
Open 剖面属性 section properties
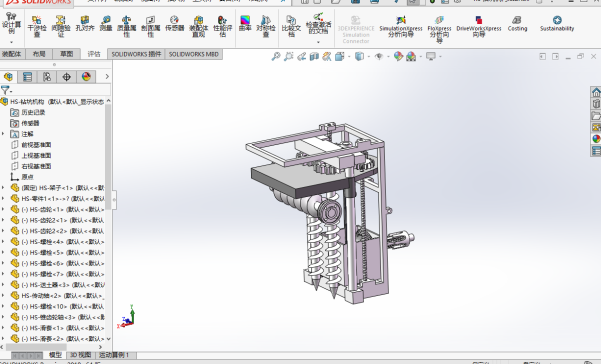point(150,26)
